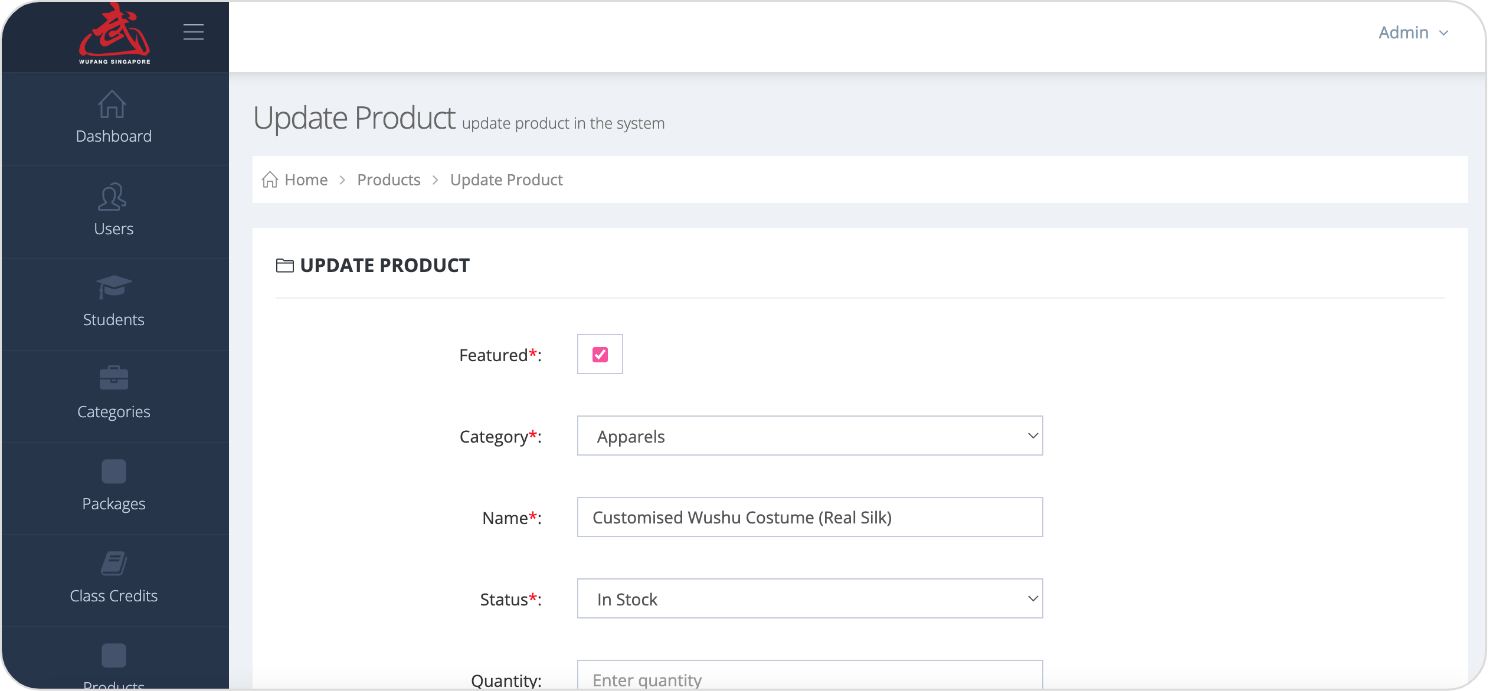Open Users via people icon
This screenshot has height=691, width=1488.
click(113, 196)
